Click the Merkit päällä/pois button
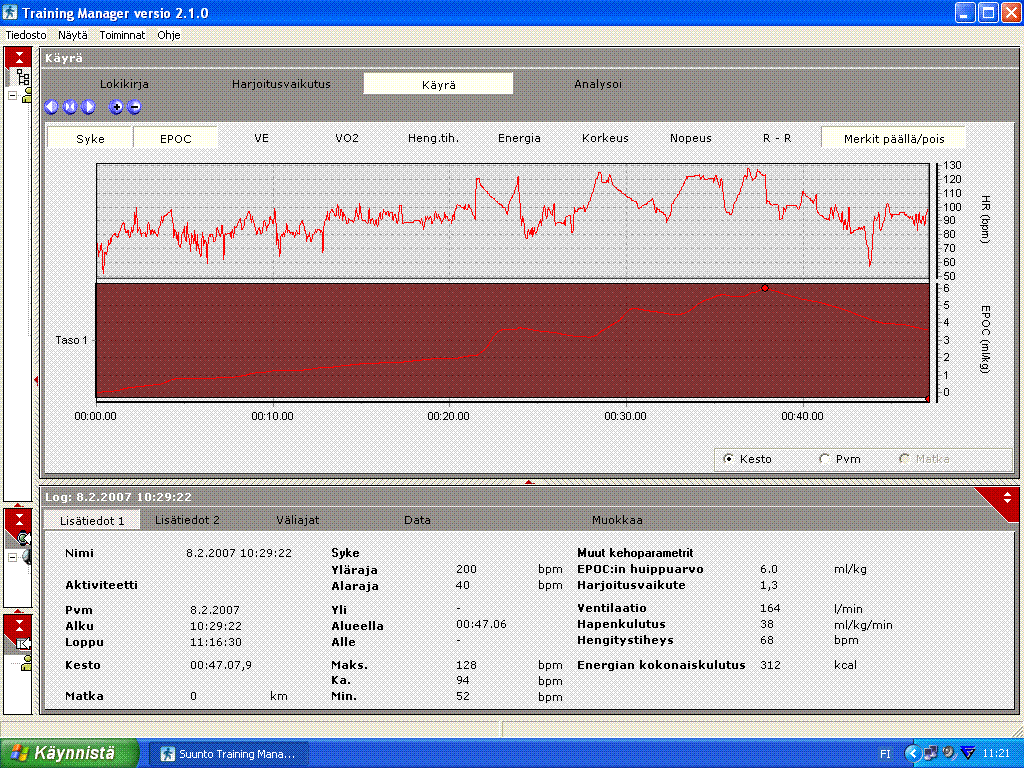Screen dimensions: 1024x768 (x=892, y=138)
